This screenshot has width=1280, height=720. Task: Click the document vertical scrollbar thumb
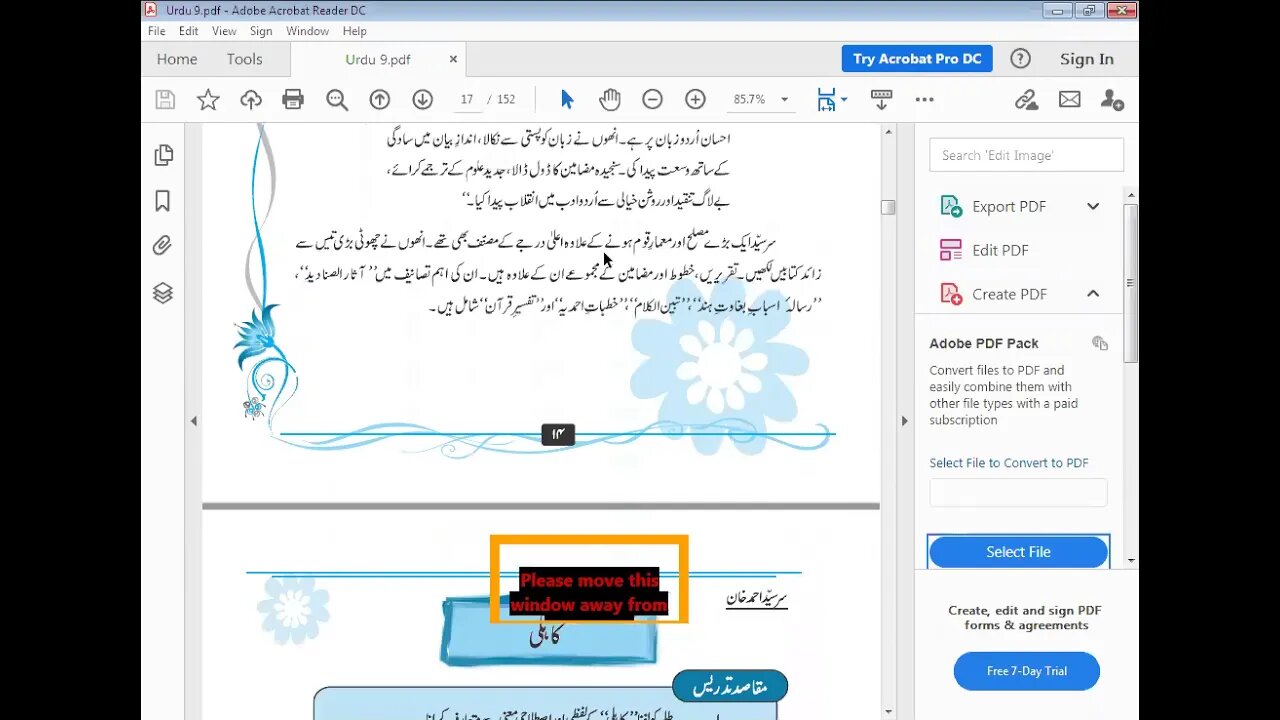[887, 207]
